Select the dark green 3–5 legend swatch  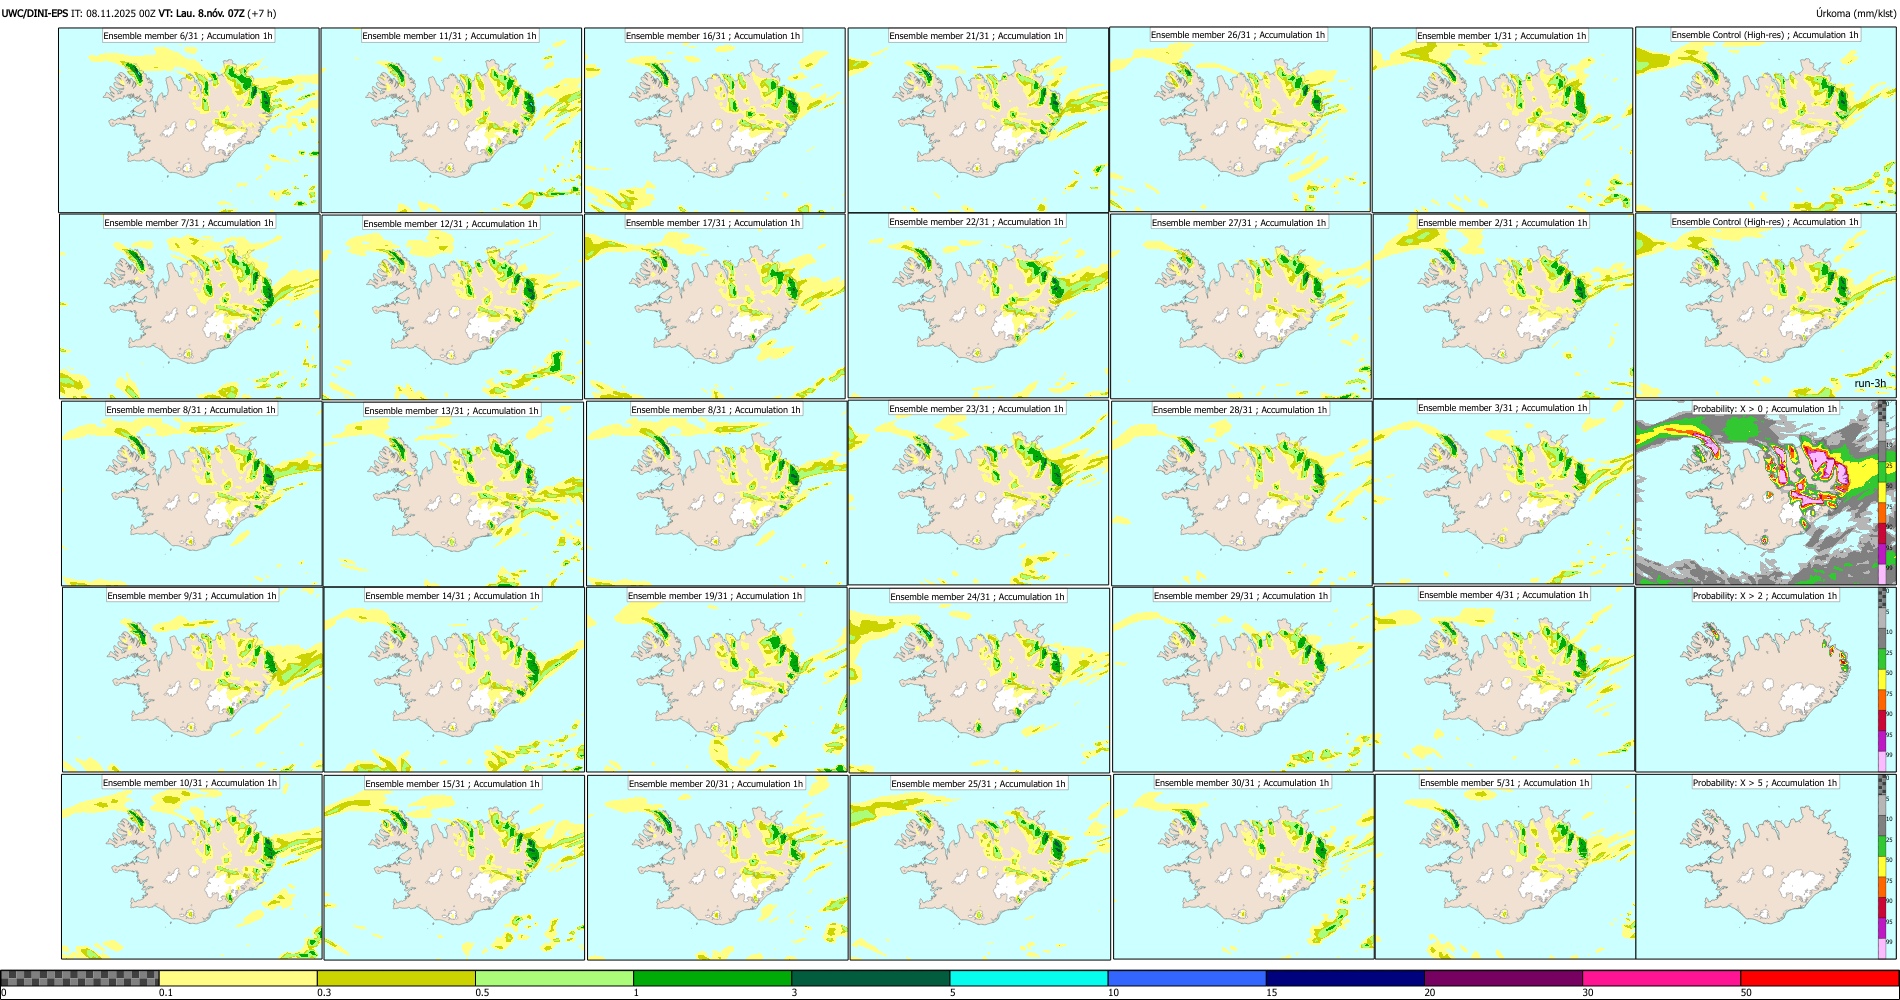tap(871, 978)
